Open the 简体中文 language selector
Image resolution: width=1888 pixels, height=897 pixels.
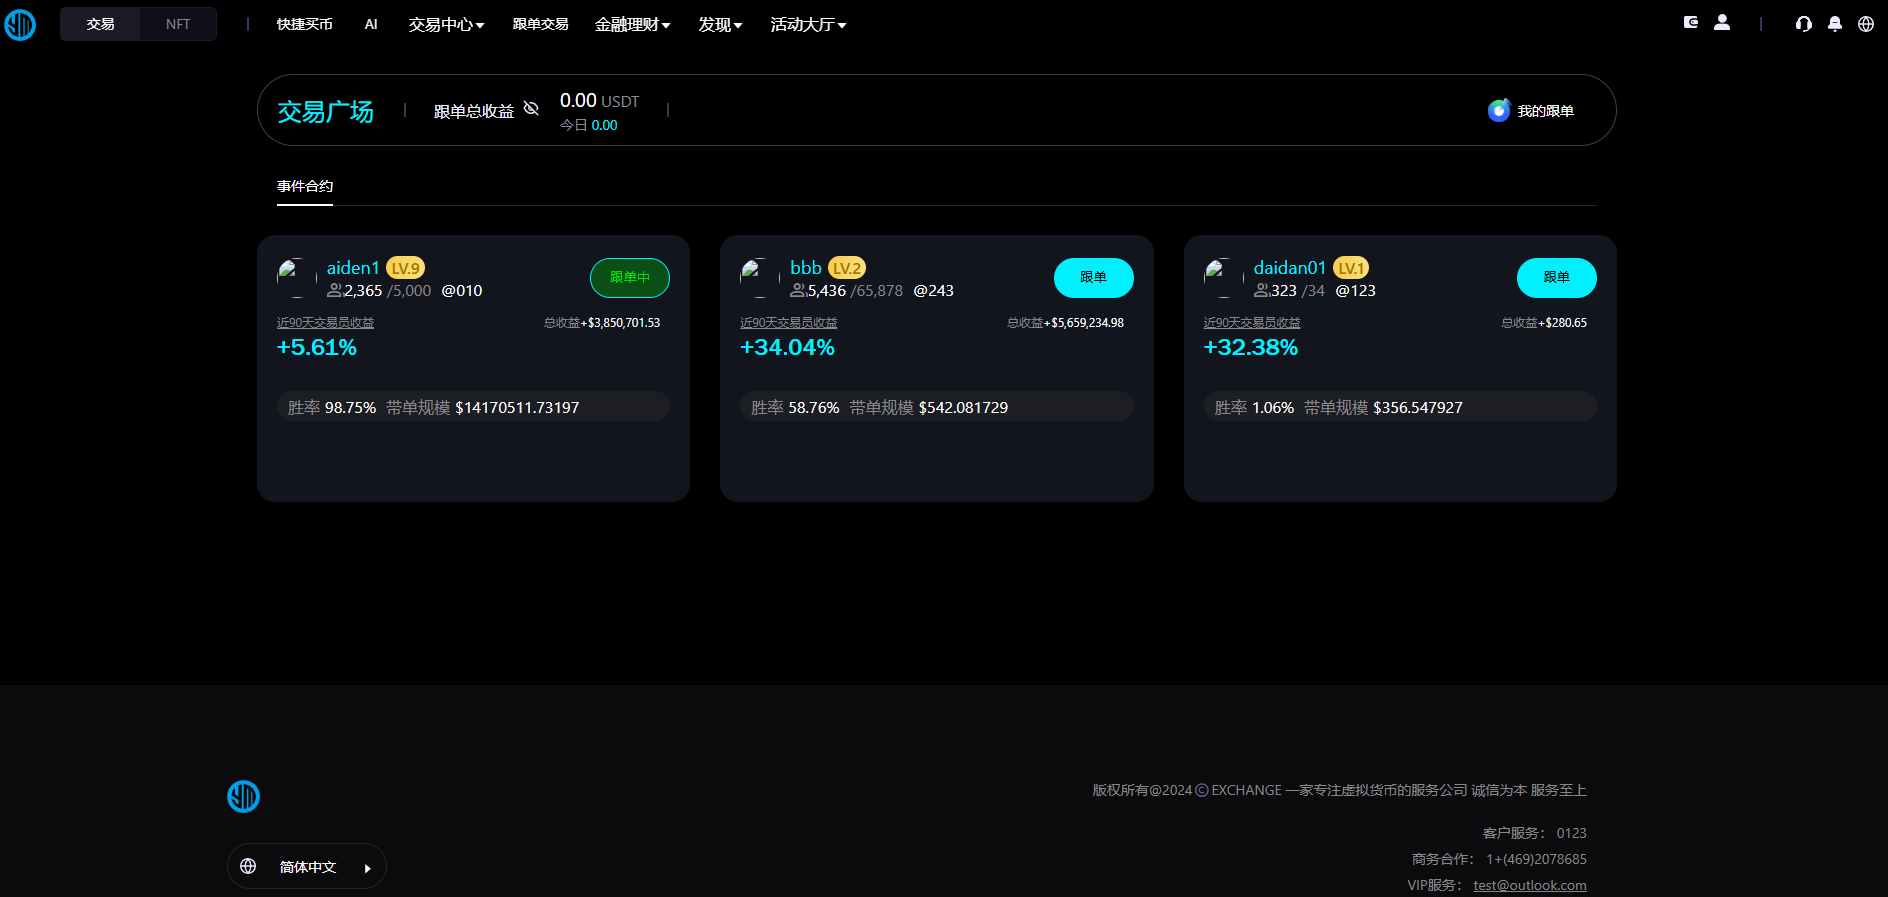pos(307,867)
